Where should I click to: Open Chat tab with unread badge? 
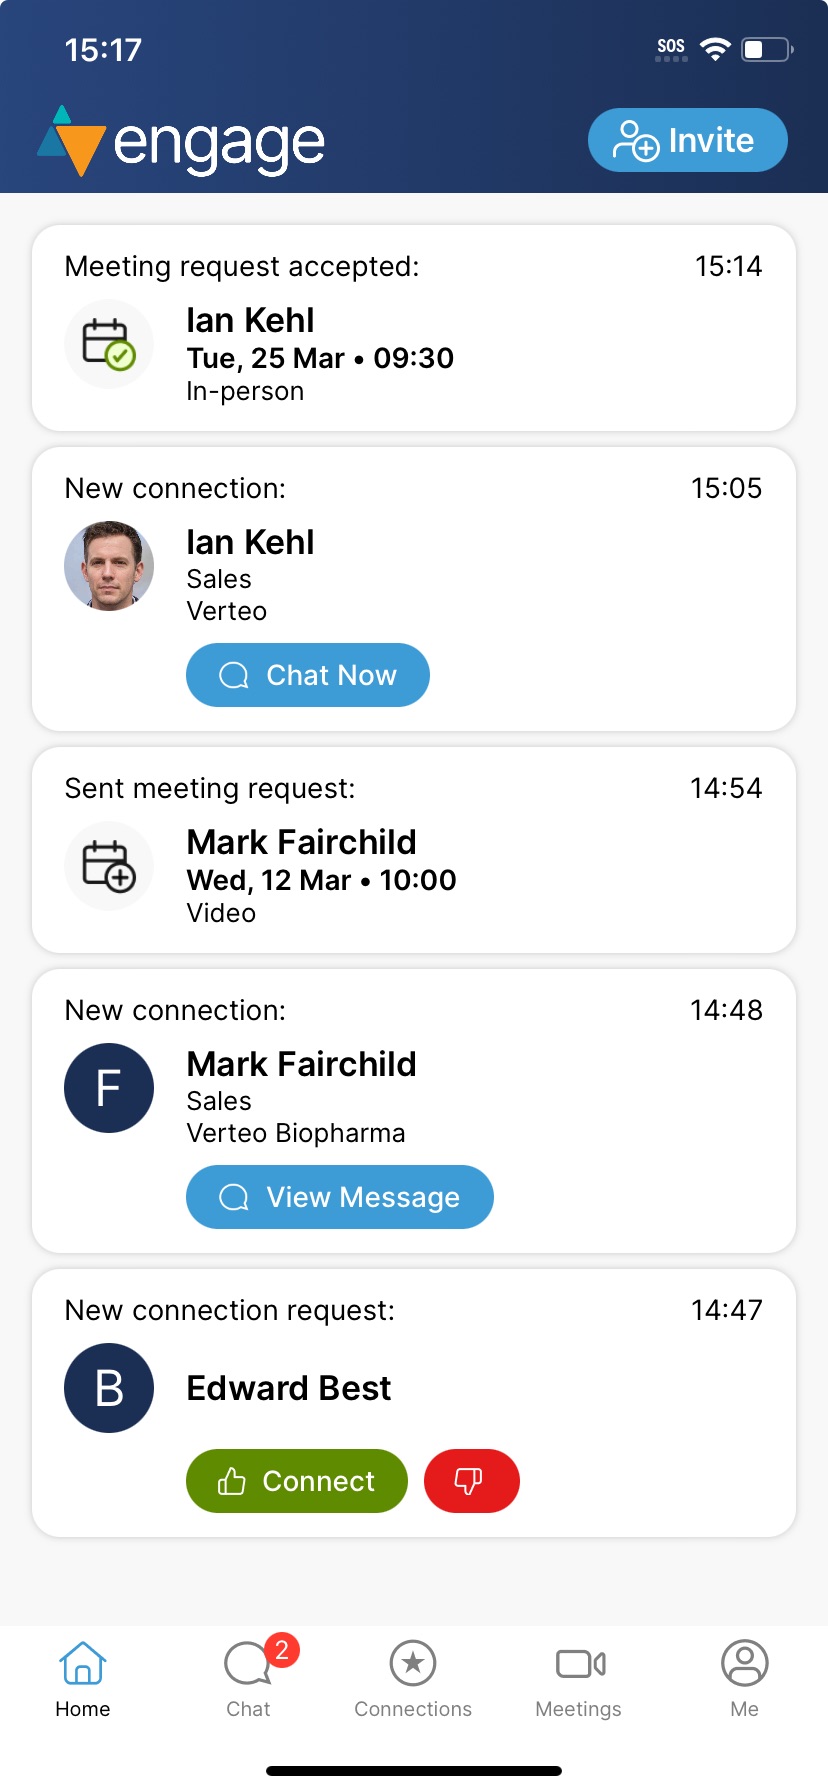click(249, 1679)
